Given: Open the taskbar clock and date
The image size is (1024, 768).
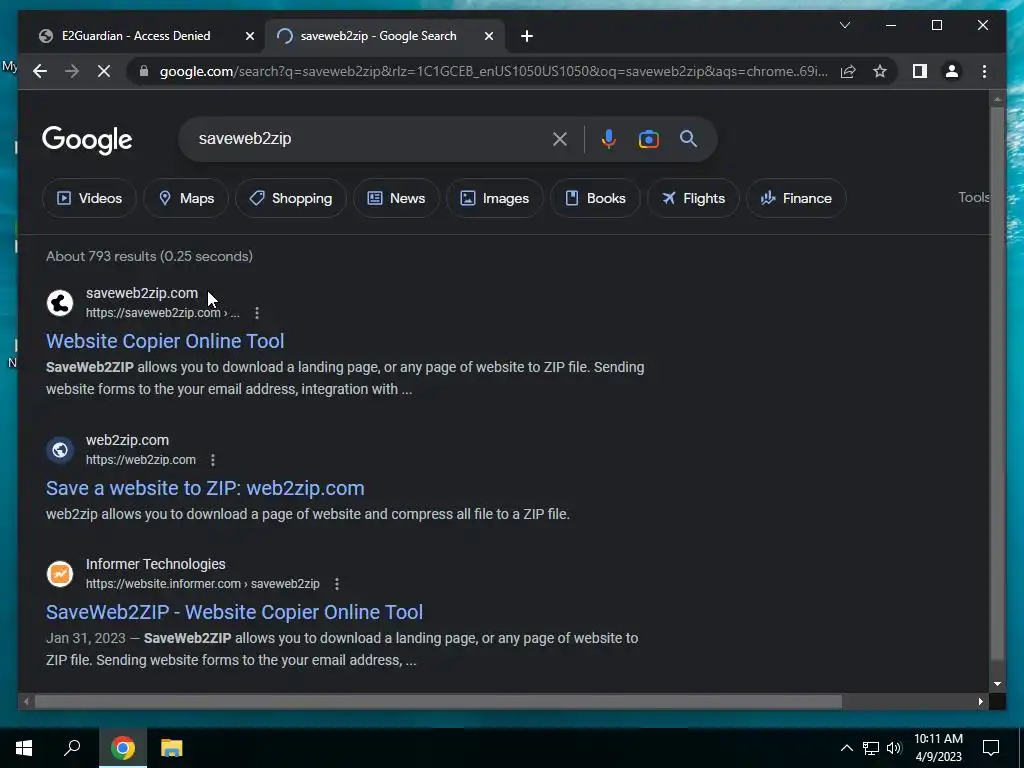Looking at the screenshot, I should [x=938, y=748].
